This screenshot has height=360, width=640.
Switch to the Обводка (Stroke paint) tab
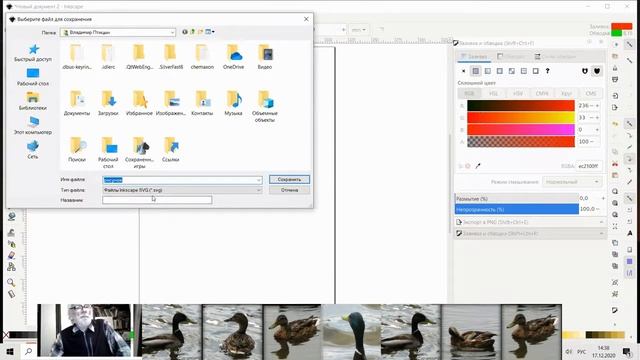(512, 56)
